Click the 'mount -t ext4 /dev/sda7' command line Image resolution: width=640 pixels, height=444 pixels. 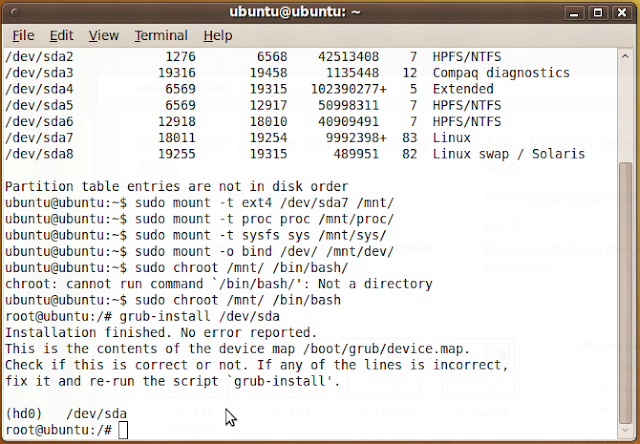[x=200, y=203]
